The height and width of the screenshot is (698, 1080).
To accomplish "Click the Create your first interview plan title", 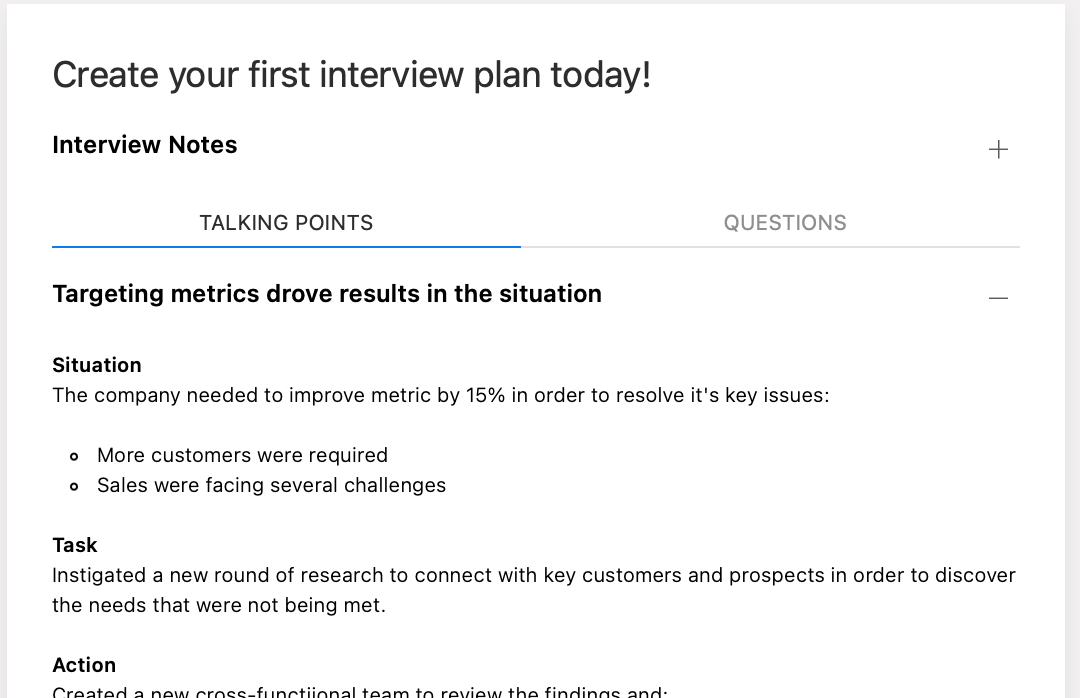I will point(352,75).
